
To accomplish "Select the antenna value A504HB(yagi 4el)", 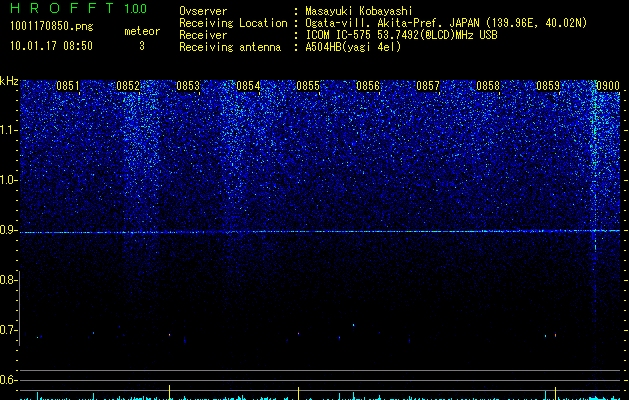I will 353,47.
